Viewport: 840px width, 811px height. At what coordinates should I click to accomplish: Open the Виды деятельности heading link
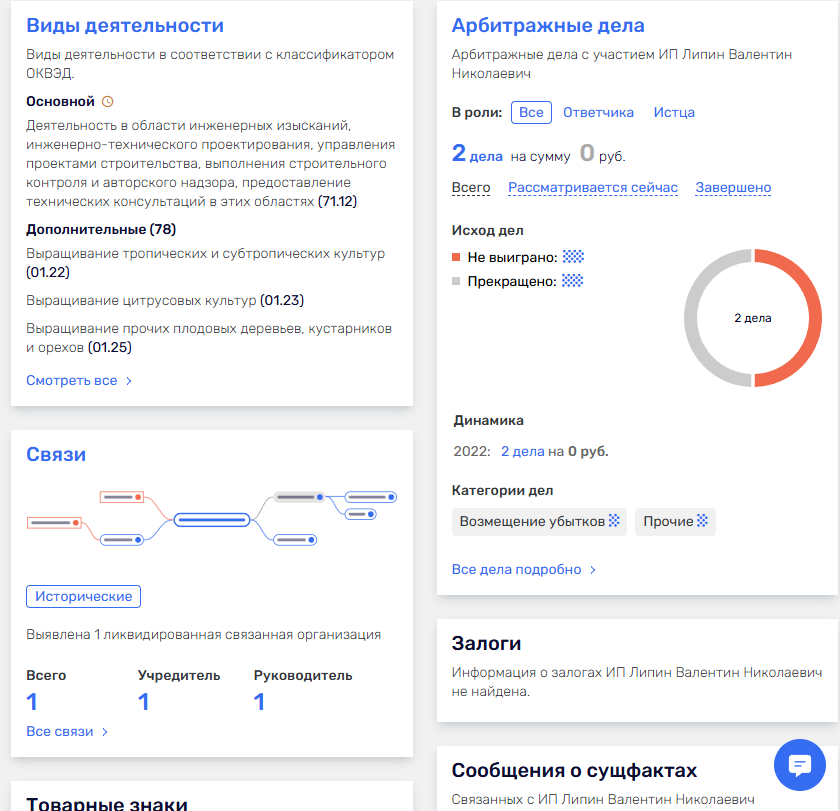[125, 25]
